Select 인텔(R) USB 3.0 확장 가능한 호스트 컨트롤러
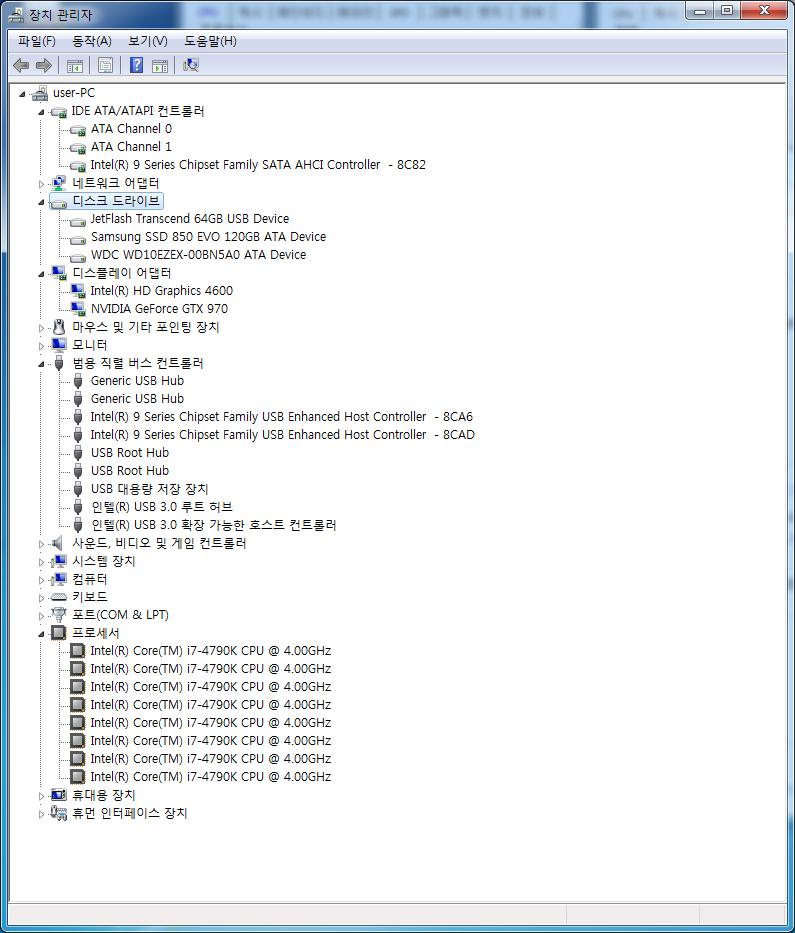The height and width of the screenshot is (933, 795). (214, 525)
